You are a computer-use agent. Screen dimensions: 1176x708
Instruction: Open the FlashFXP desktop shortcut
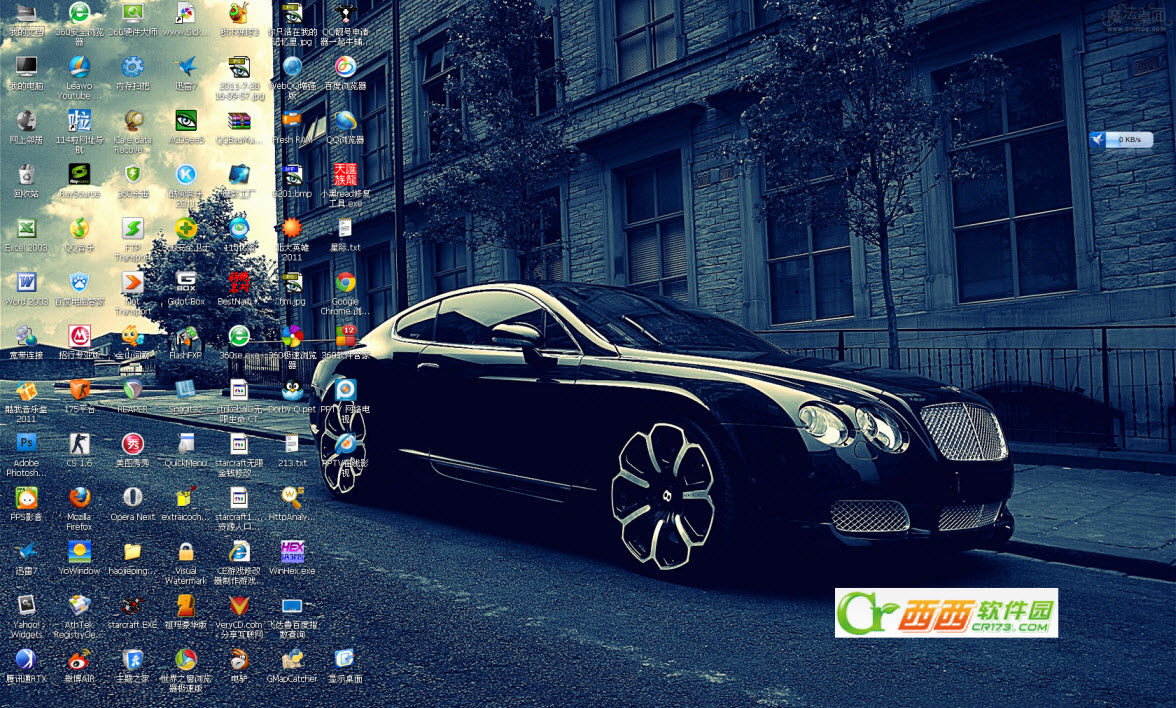coord(186,337)
